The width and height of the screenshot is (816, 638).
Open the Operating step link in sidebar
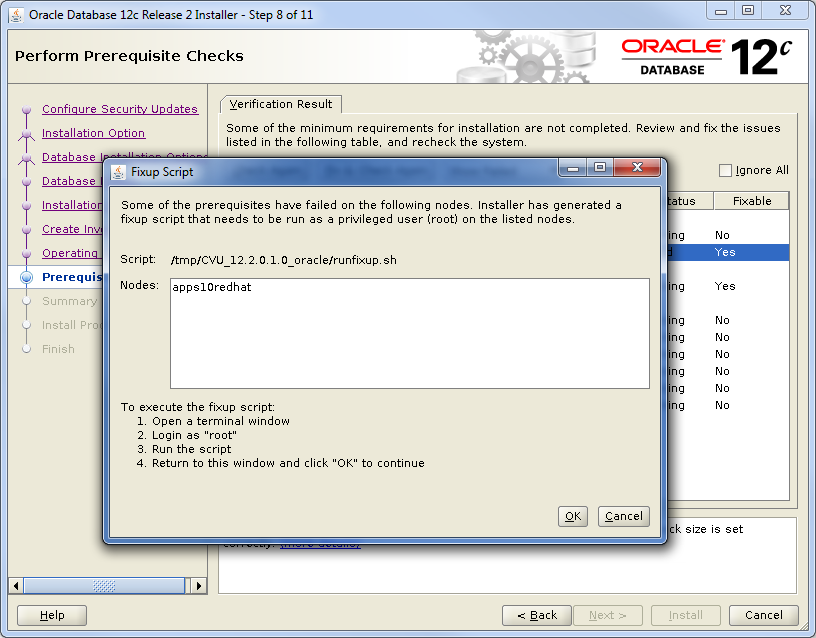[72, 253]
